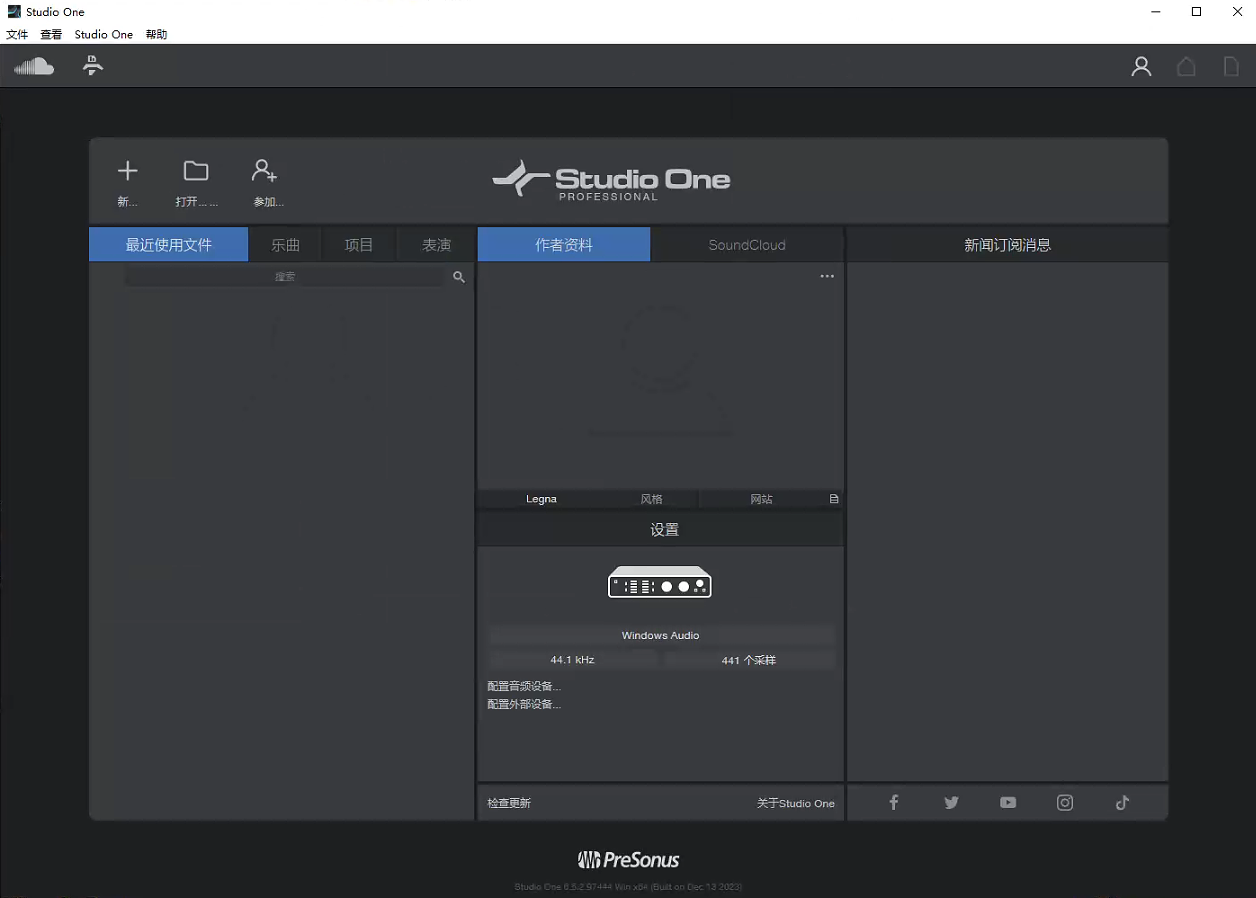
Task: Open the Facebook social link
Action: coord(894,802)
